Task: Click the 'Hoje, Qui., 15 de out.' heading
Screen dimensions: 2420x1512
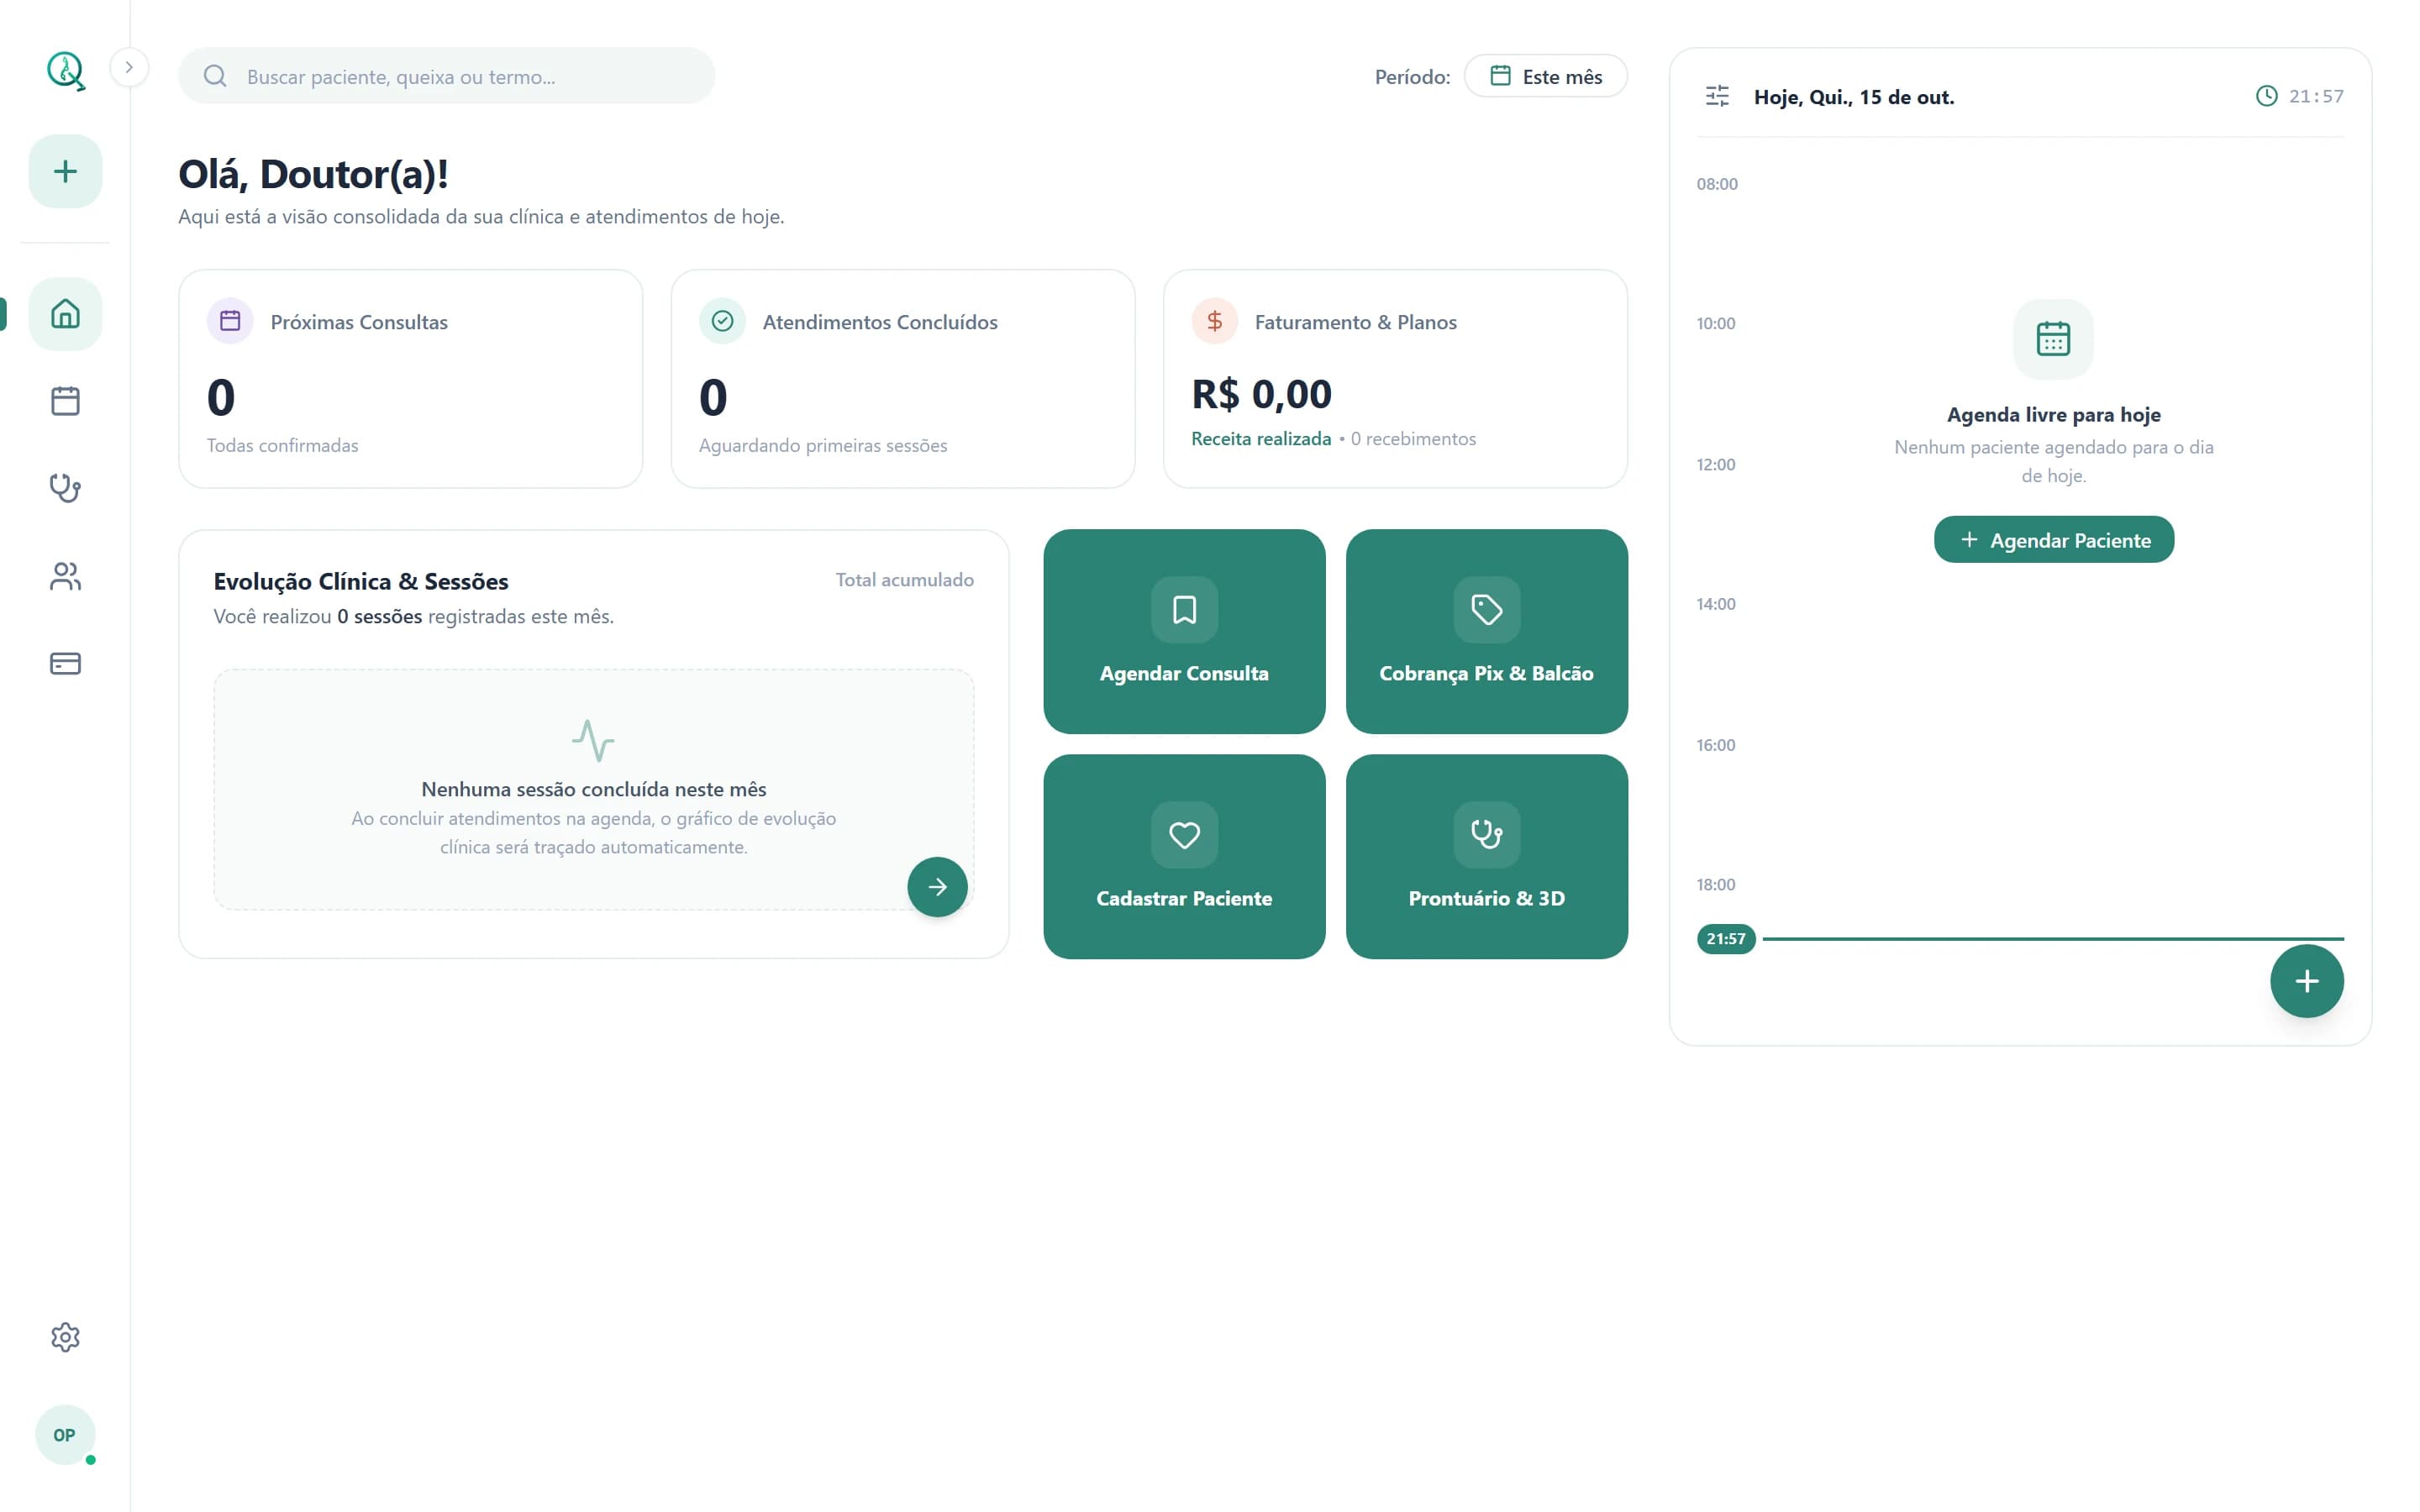Action: [1853, 97]
